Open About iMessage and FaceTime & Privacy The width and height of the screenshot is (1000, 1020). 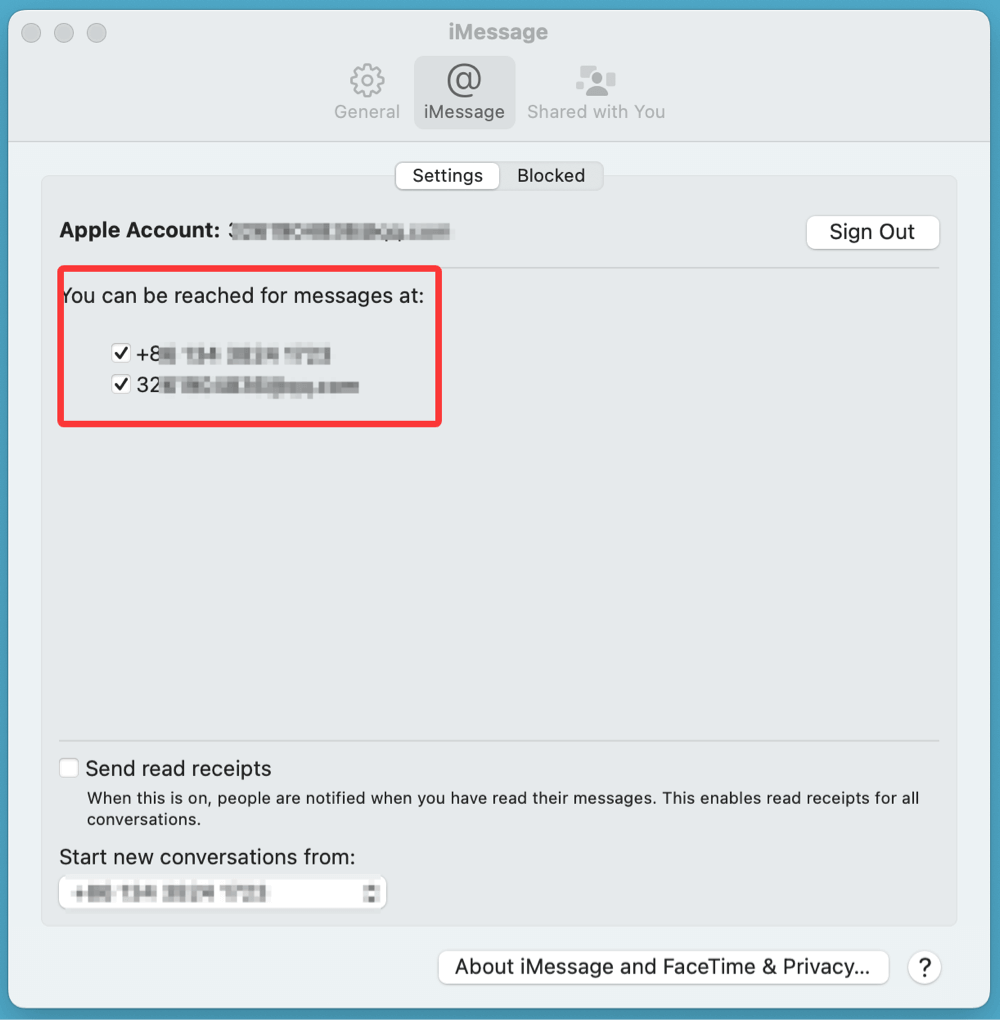click(663, 967)
